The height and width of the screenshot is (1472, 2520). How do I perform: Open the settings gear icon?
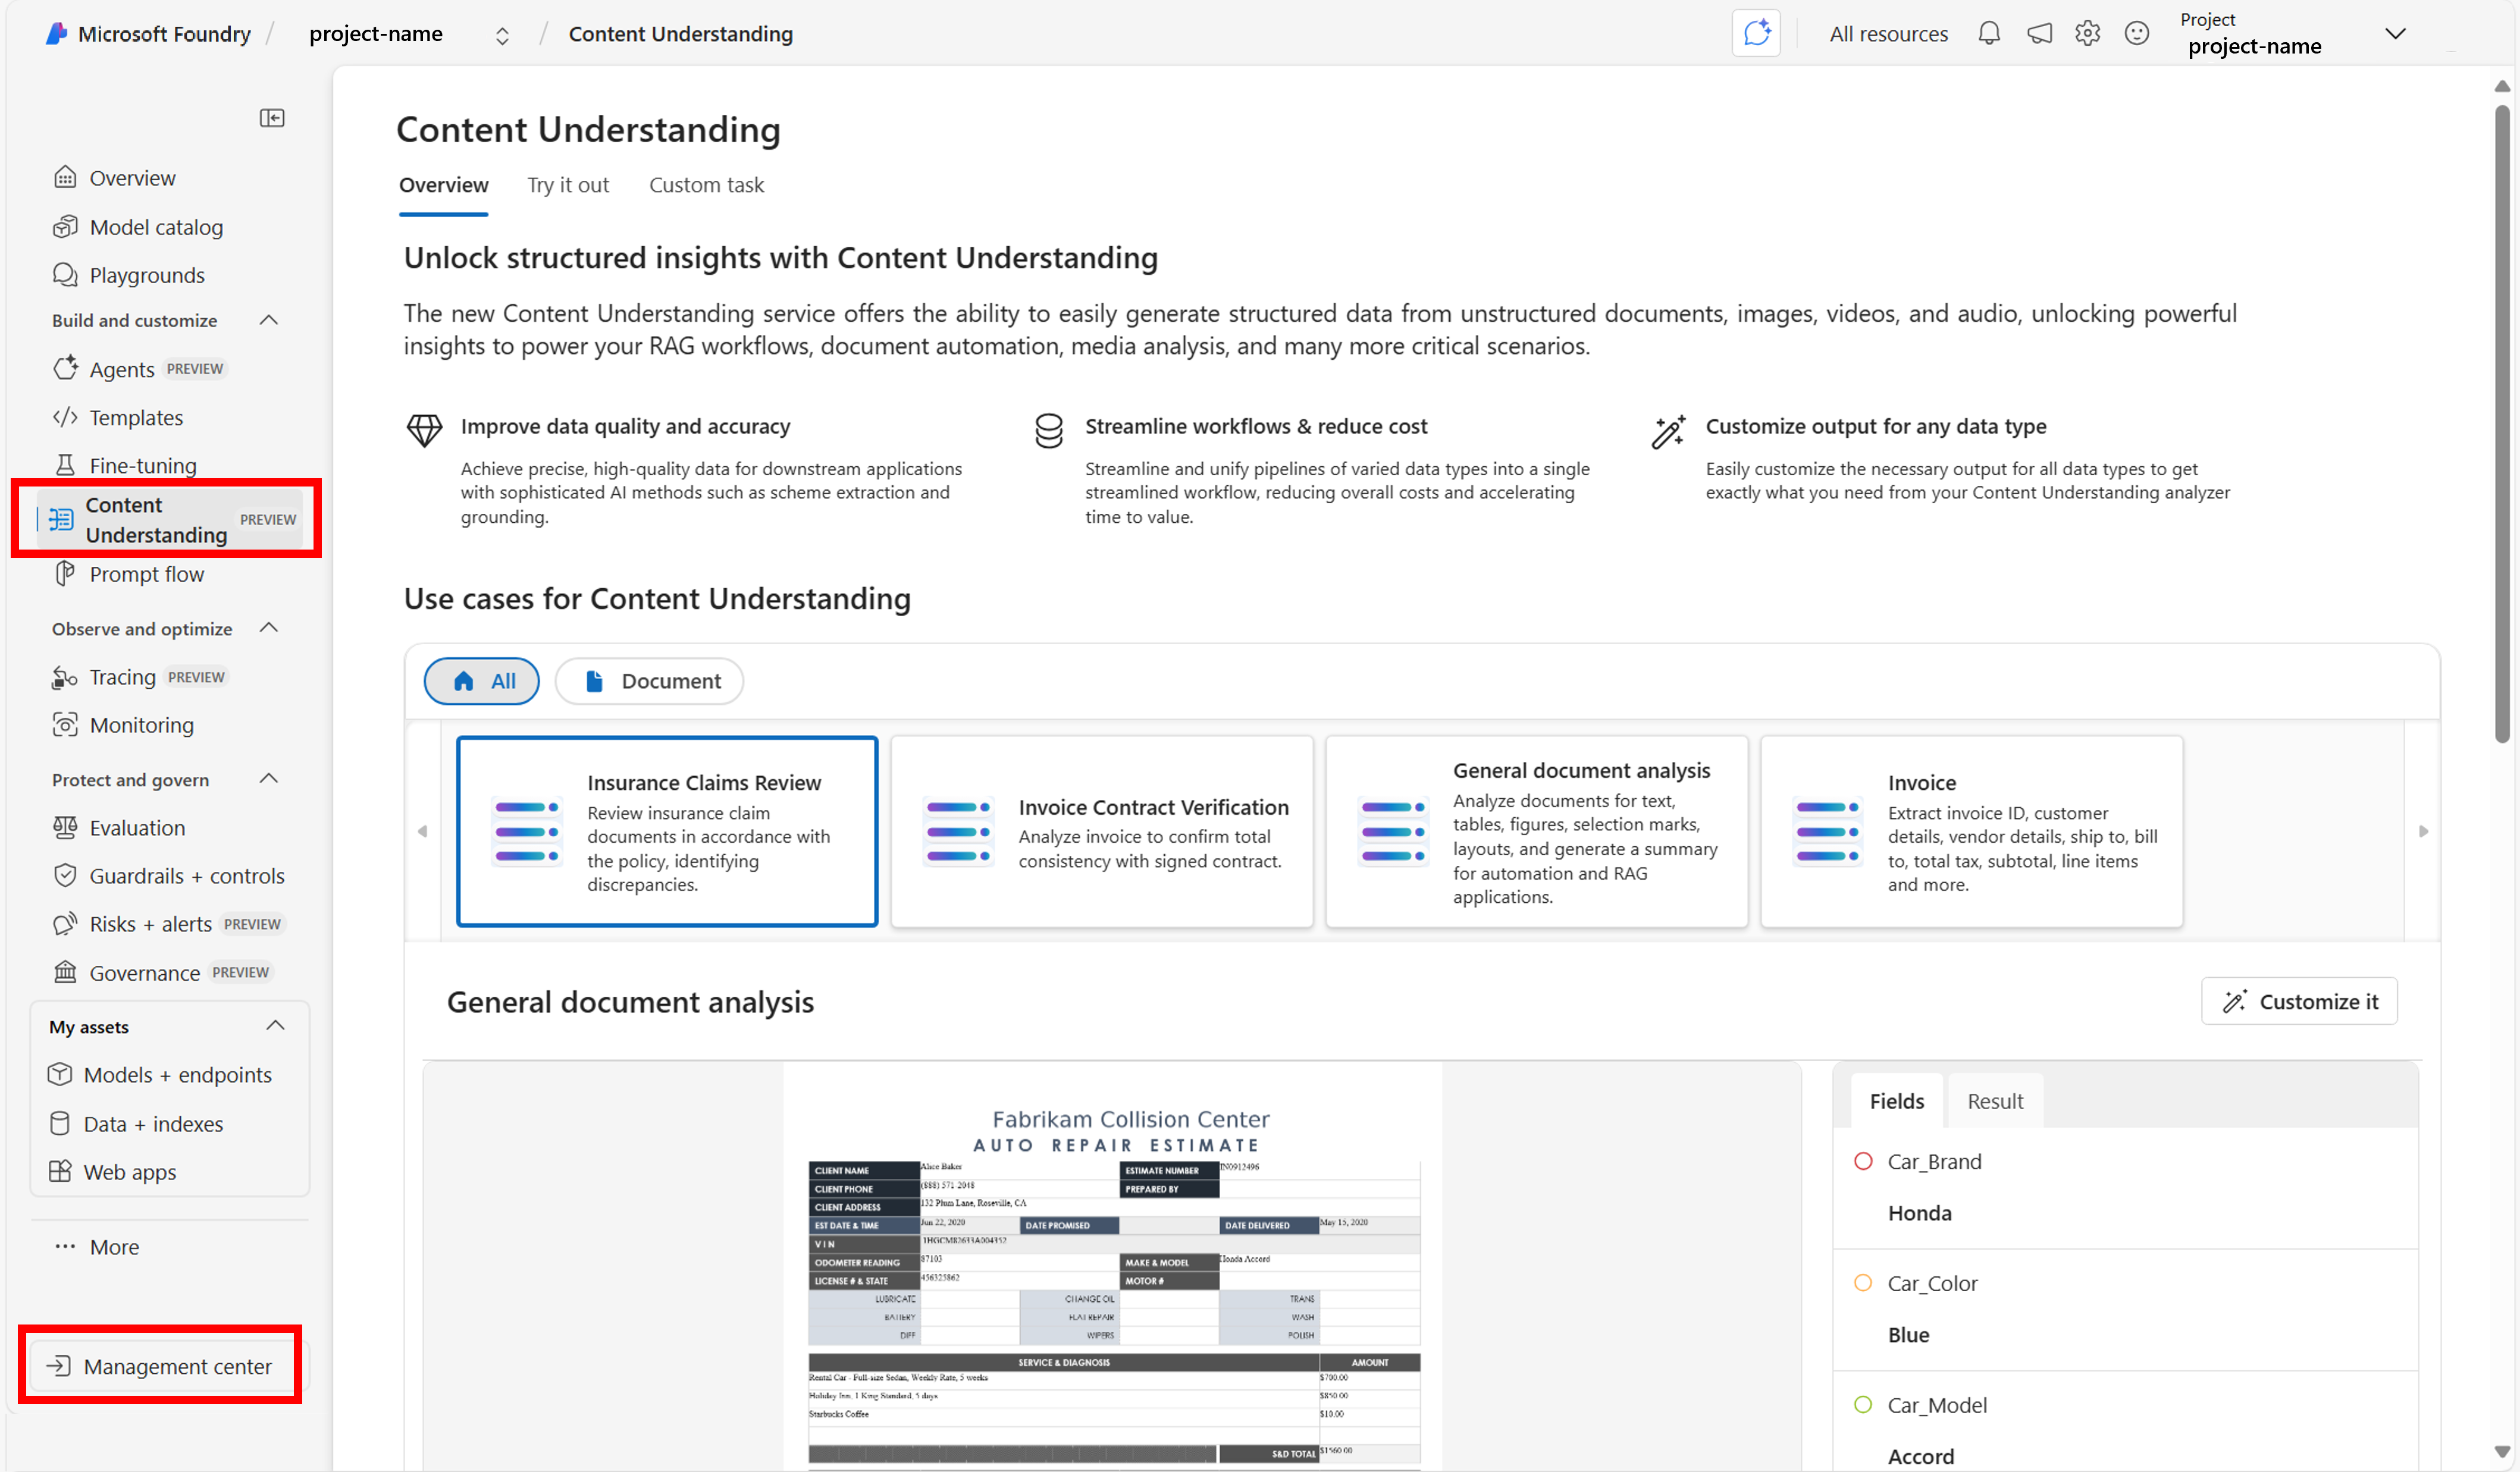pos(2087,34)
